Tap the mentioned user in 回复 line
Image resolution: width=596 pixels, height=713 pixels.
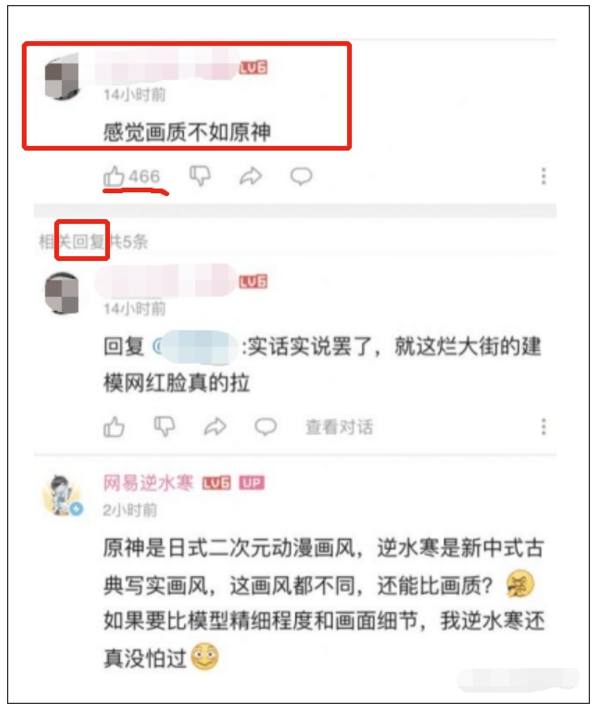(195, 347)
